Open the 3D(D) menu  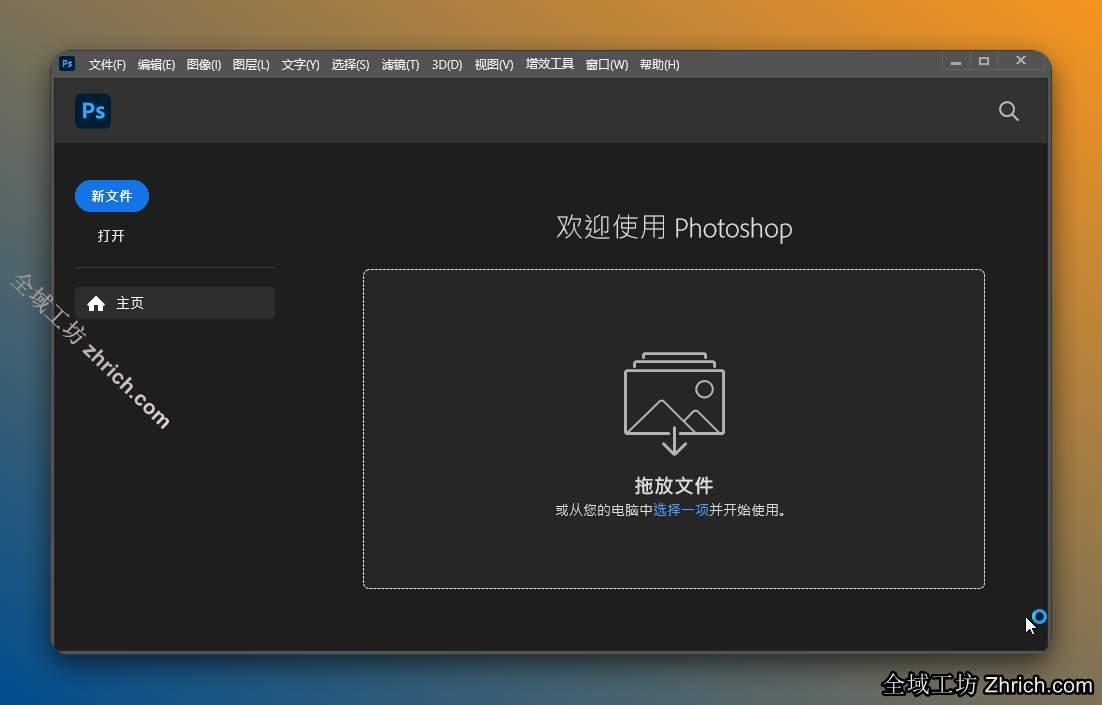click(447, 65)
